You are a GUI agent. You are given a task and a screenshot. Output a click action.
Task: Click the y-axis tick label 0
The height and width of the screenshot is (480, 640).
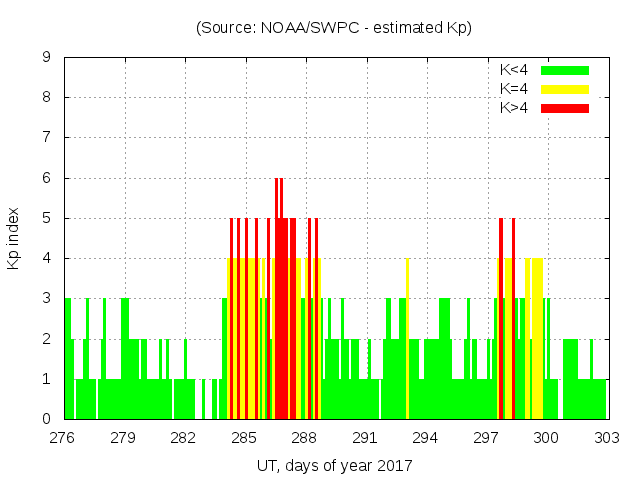pos(47,419)
